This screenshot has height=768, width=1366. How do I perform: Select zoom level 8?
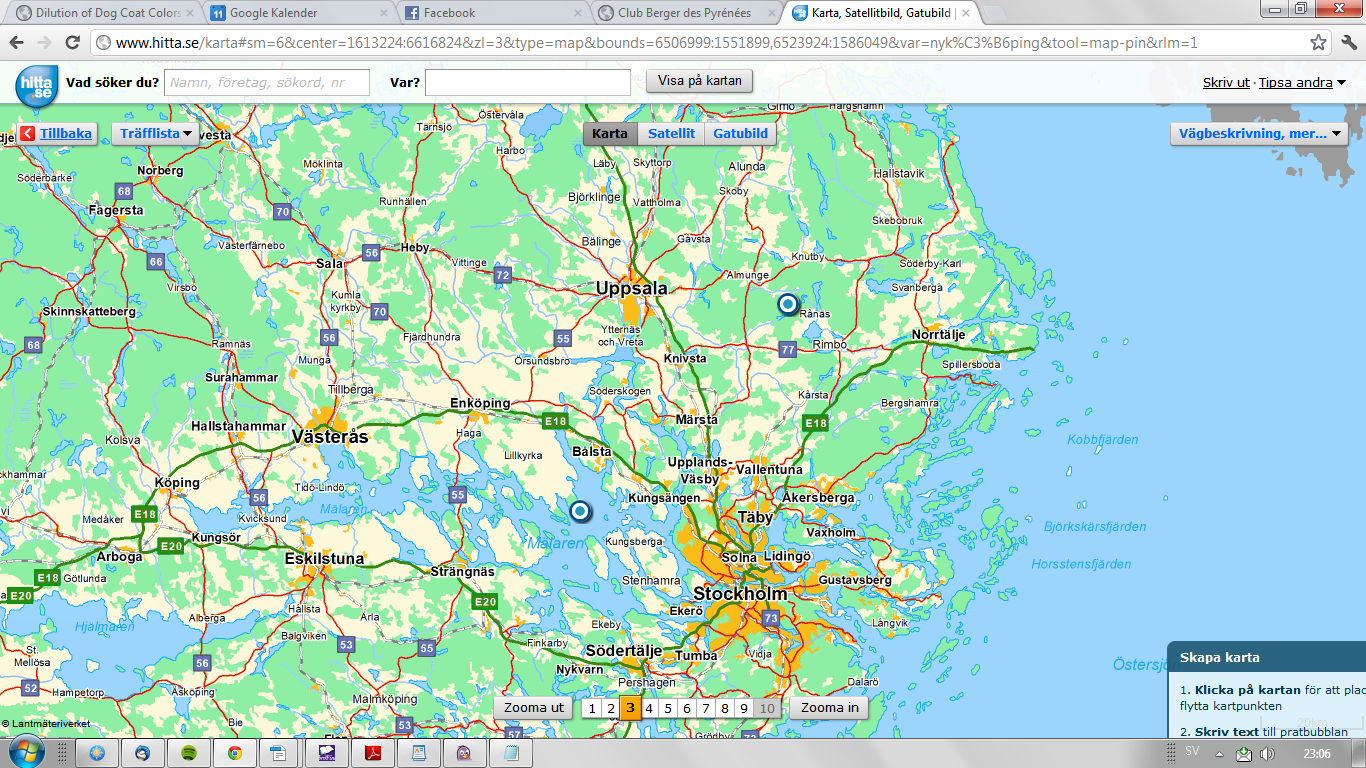[x=725, y=708]
